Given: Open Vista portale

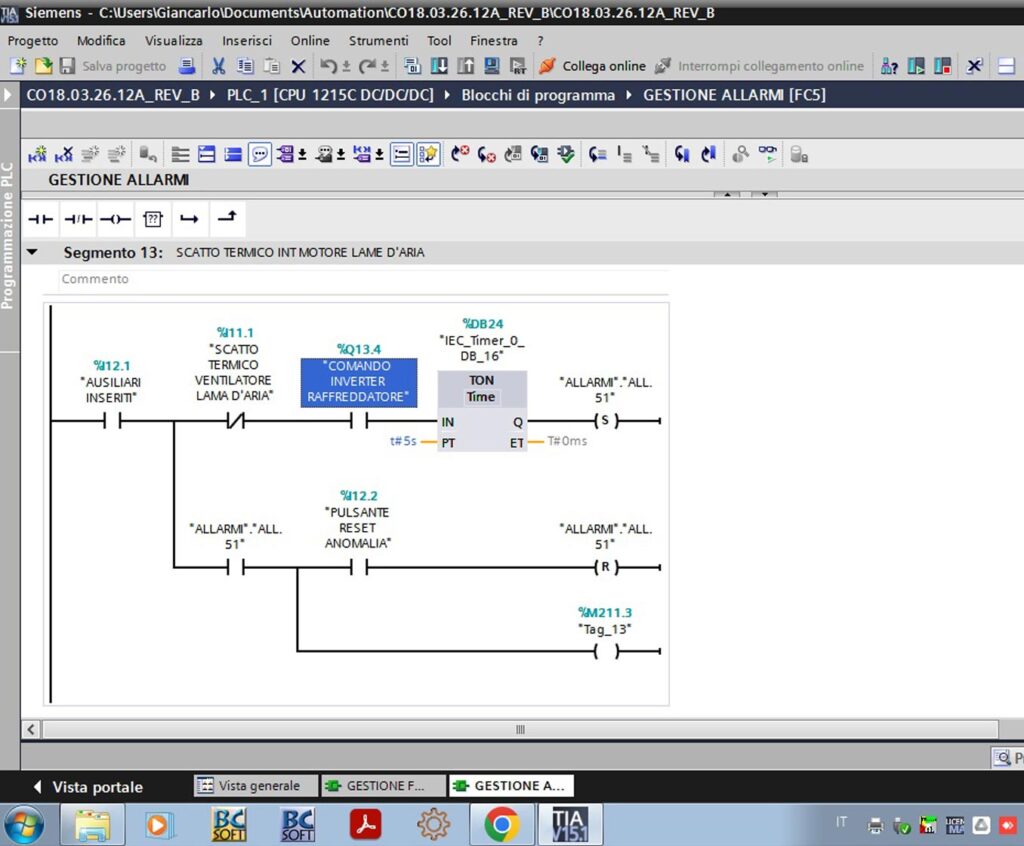Looking at the screenshot, I should pos(87,787).
